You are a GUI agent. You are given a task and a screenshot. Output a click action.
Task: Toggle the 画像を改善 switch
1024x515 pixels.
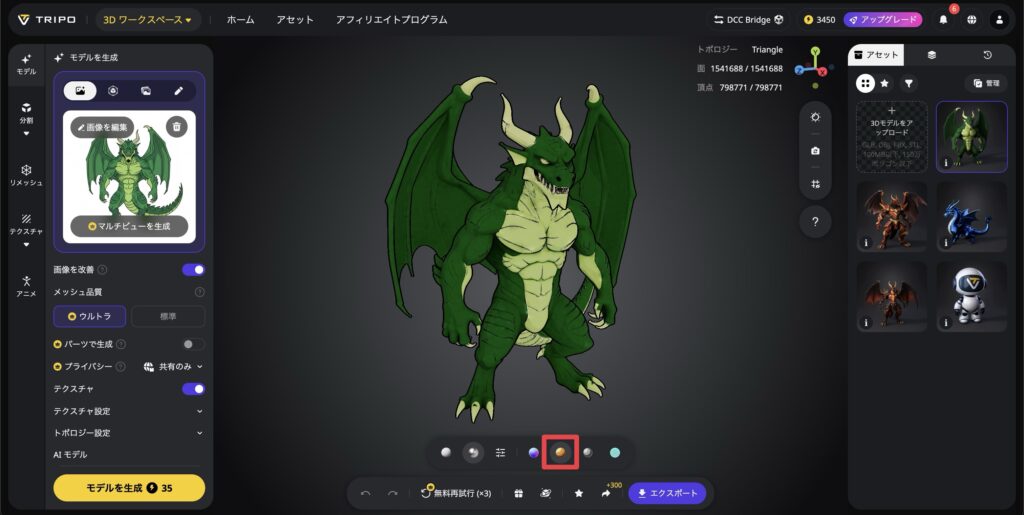tap(194, 270)
